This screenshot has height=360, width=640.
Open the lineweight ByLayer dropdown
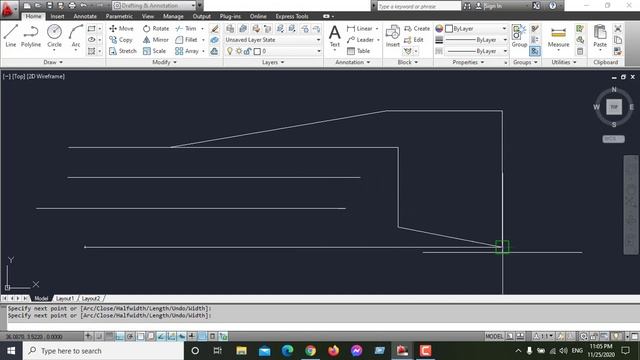point(476,40)
